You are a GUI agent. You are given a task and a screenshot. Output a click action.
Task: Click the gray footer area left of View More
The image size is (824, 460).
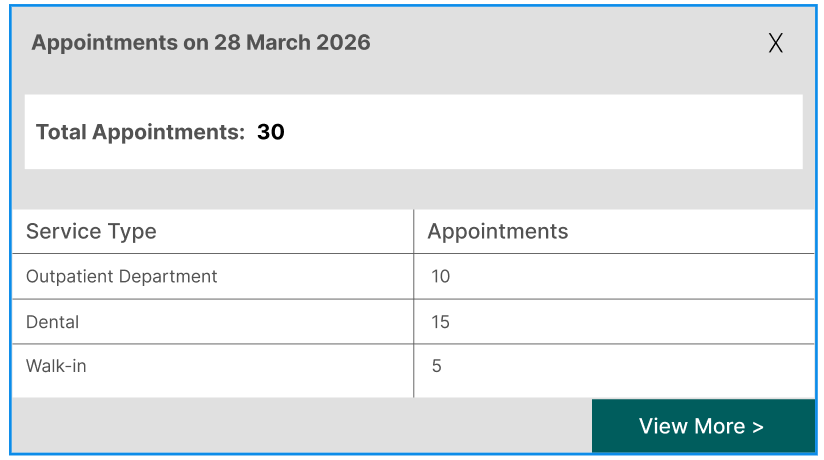(300, 426)
